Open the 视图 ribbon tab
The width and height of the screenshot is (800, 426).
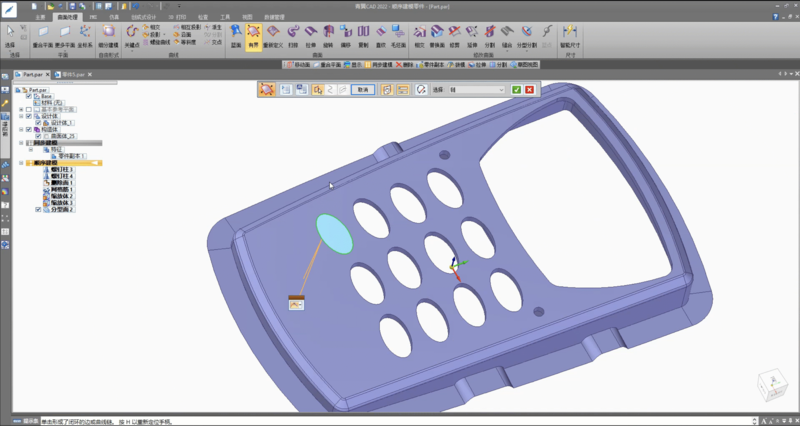pyautogui.click(x=248, y=17)
